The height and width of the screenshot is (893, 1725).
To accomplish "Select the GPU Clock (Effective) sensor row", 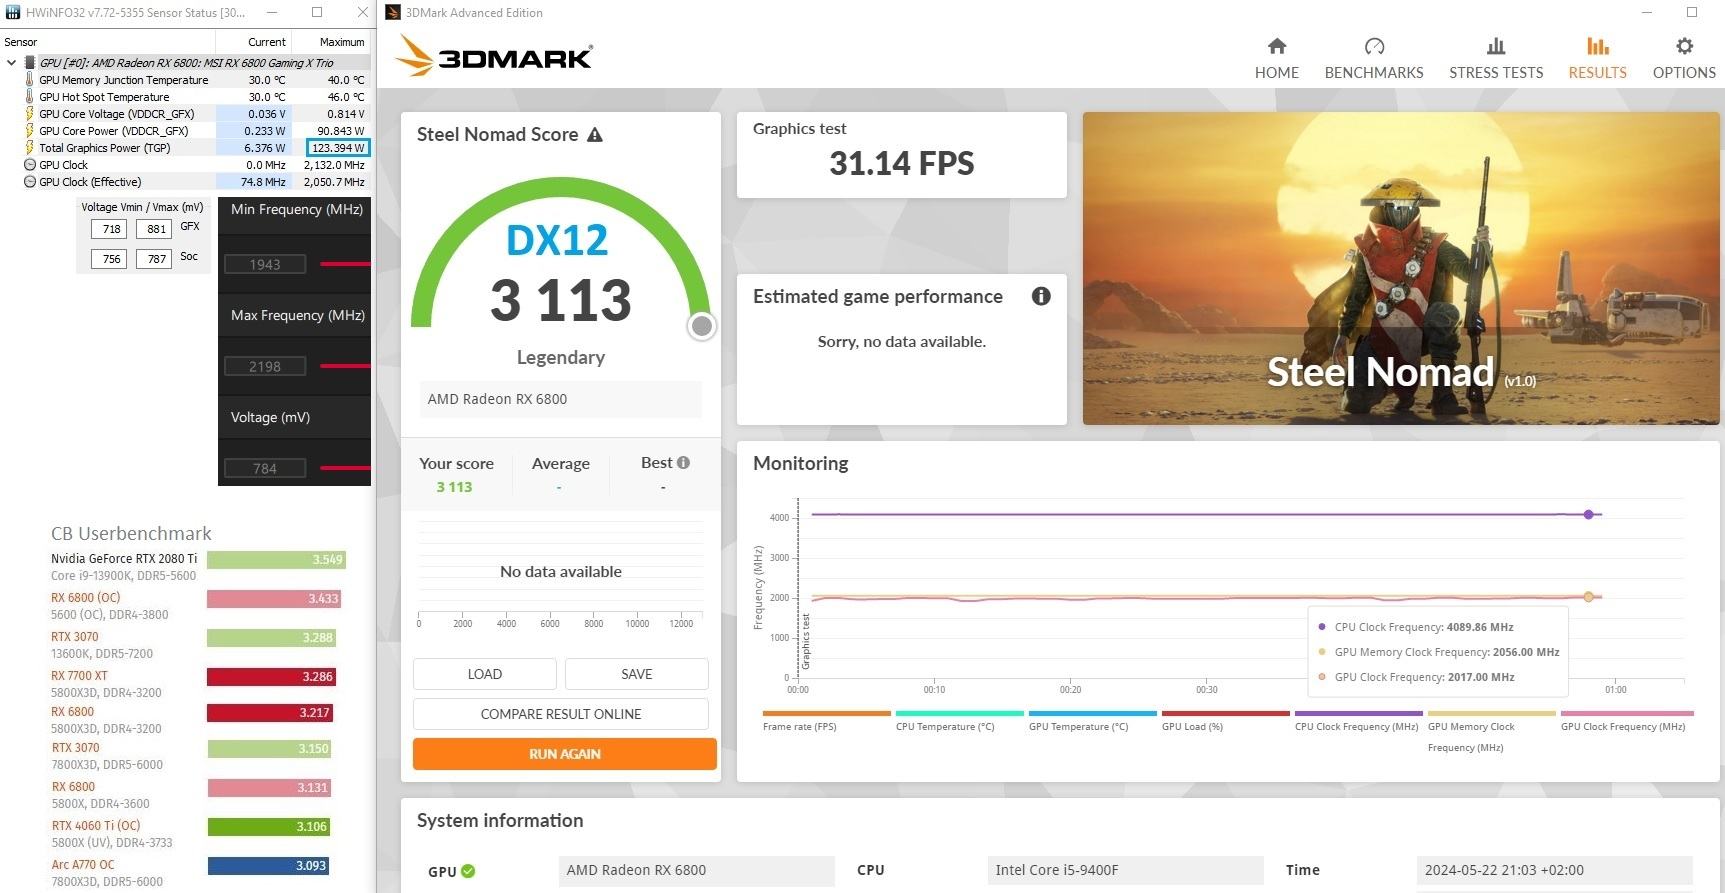I will pos(186,182).
